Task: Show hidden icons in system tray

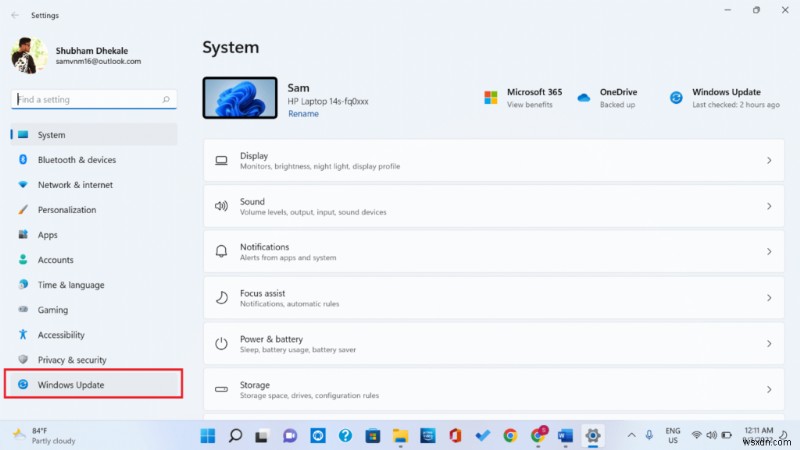Action: 632,435
